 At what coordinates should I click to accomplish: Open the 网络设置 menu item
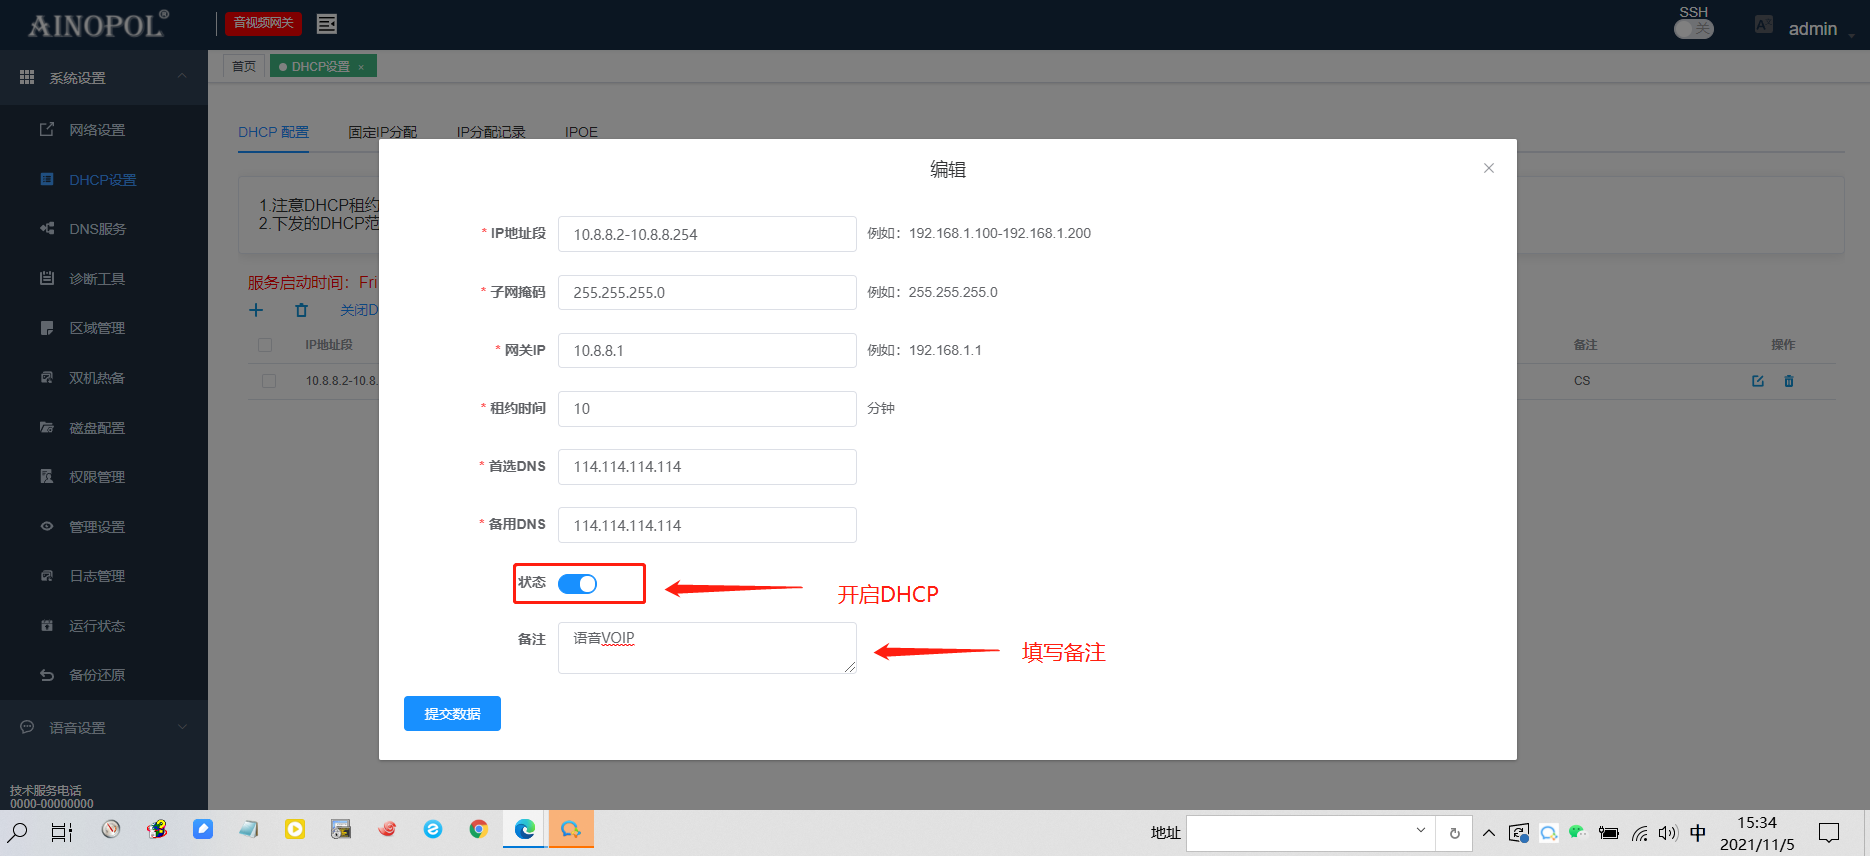coord(97,130)
